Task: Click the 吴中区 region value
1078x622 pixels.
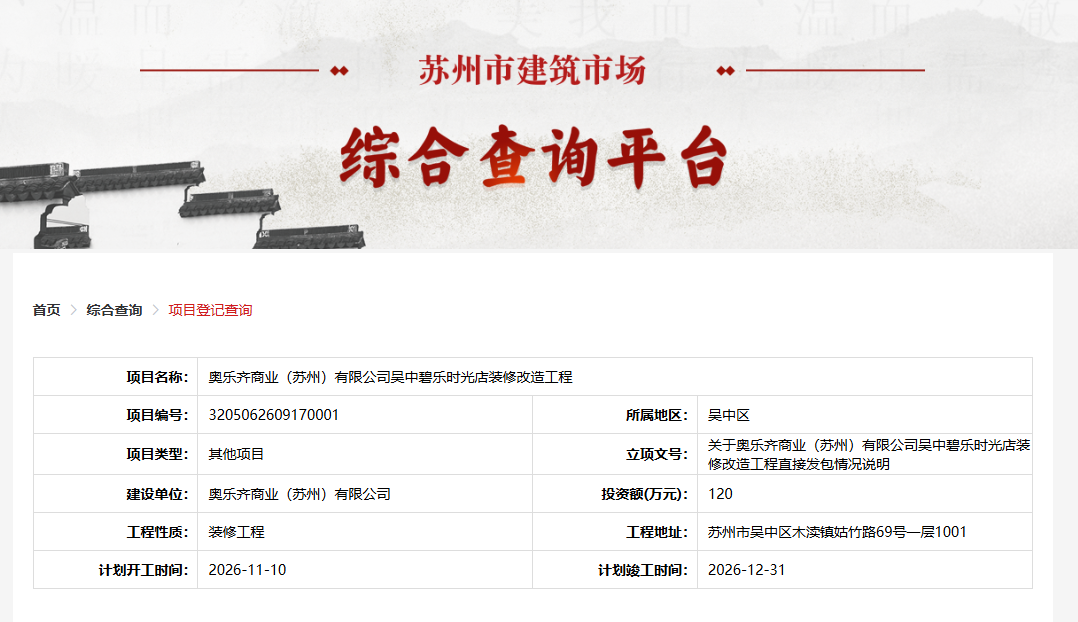Action: [x=729, y=415]
